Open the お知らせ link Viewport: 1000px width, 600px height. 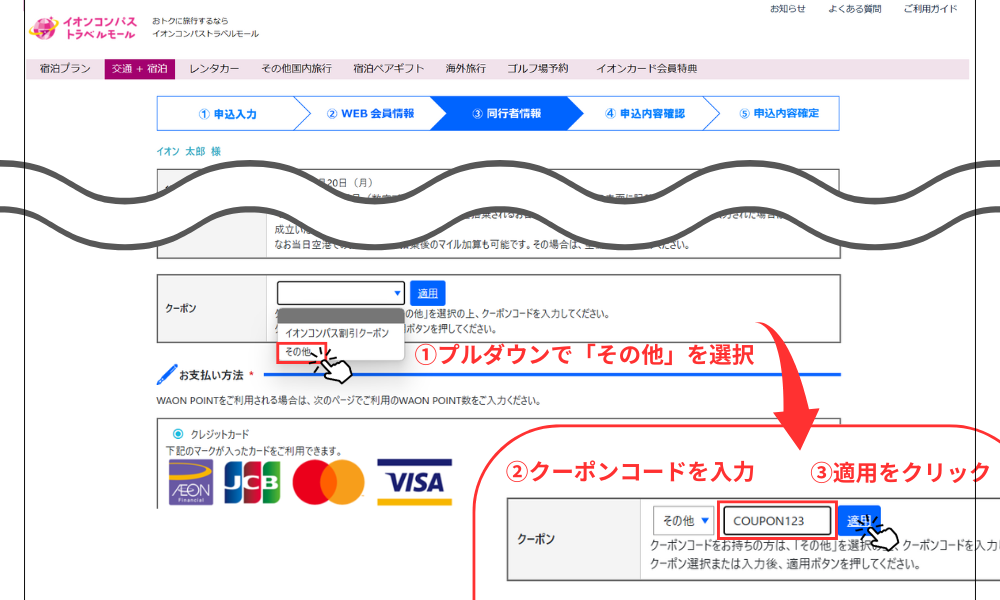(787, 9)
